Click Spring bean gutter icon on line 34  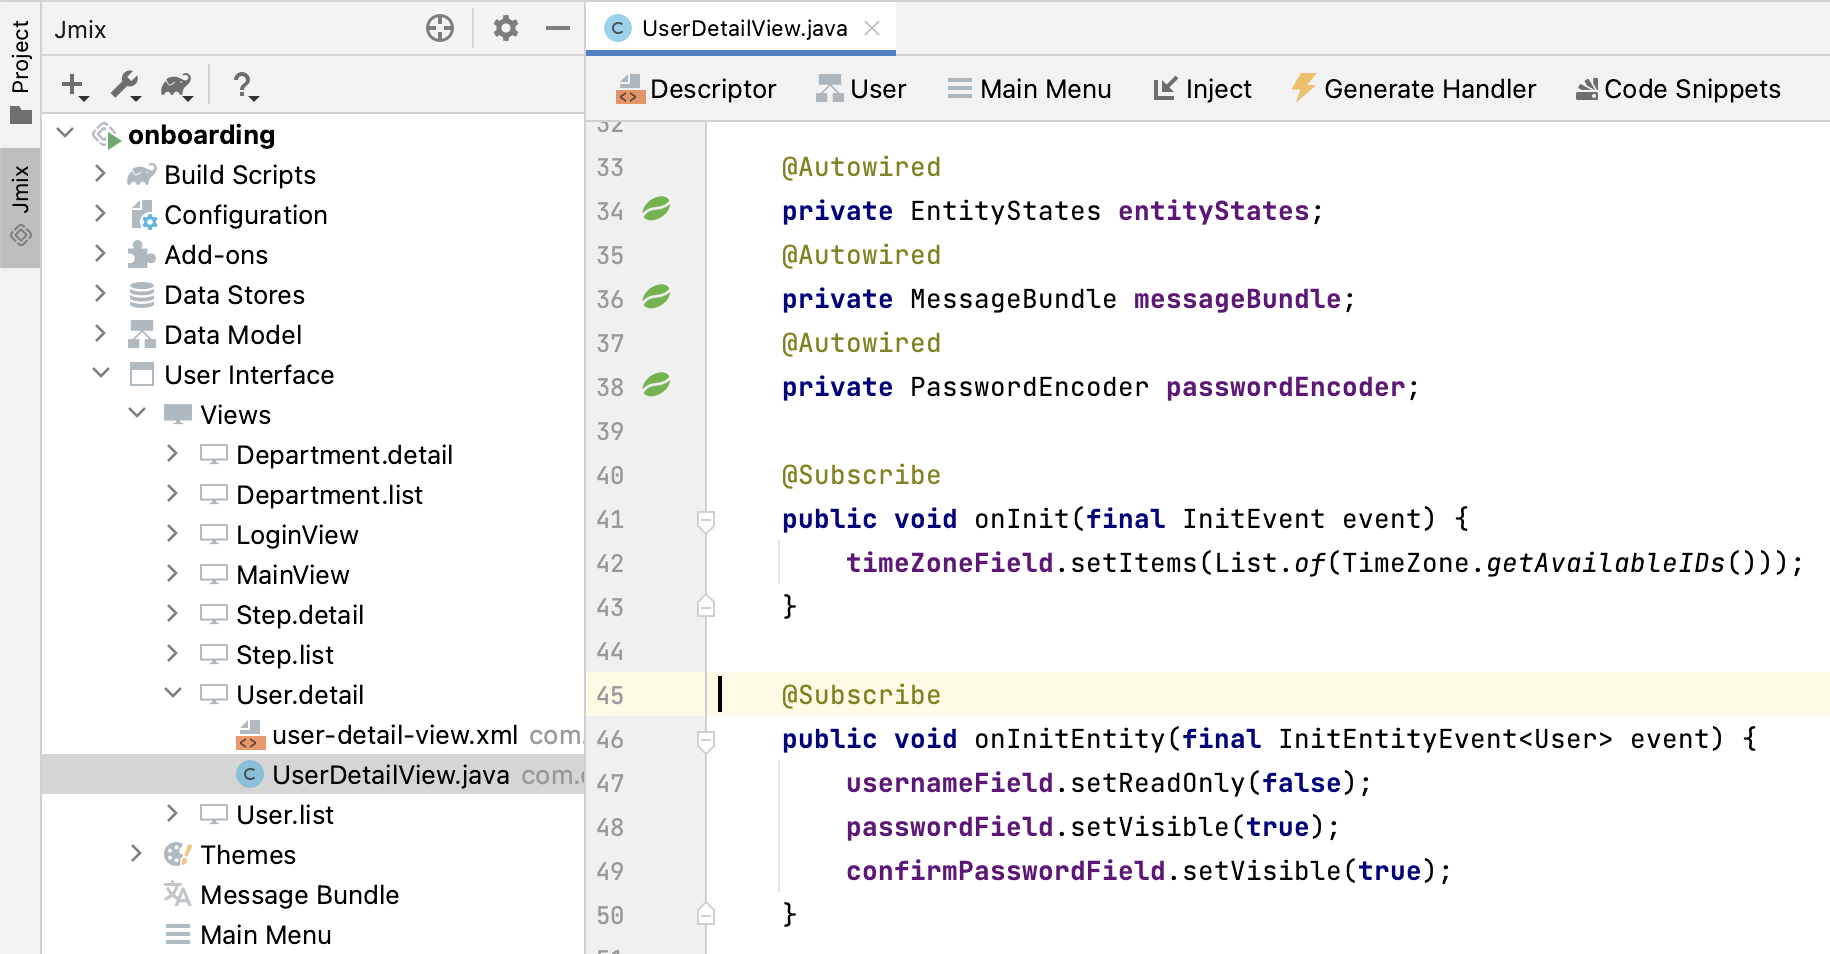pos(656,209)
